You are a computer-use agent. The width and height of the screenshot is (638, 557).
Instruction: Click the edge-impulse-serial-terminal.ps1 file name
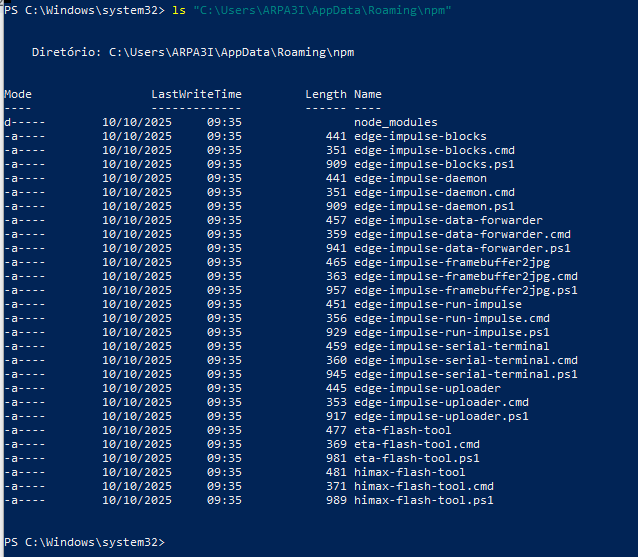(x=466, y=374)
